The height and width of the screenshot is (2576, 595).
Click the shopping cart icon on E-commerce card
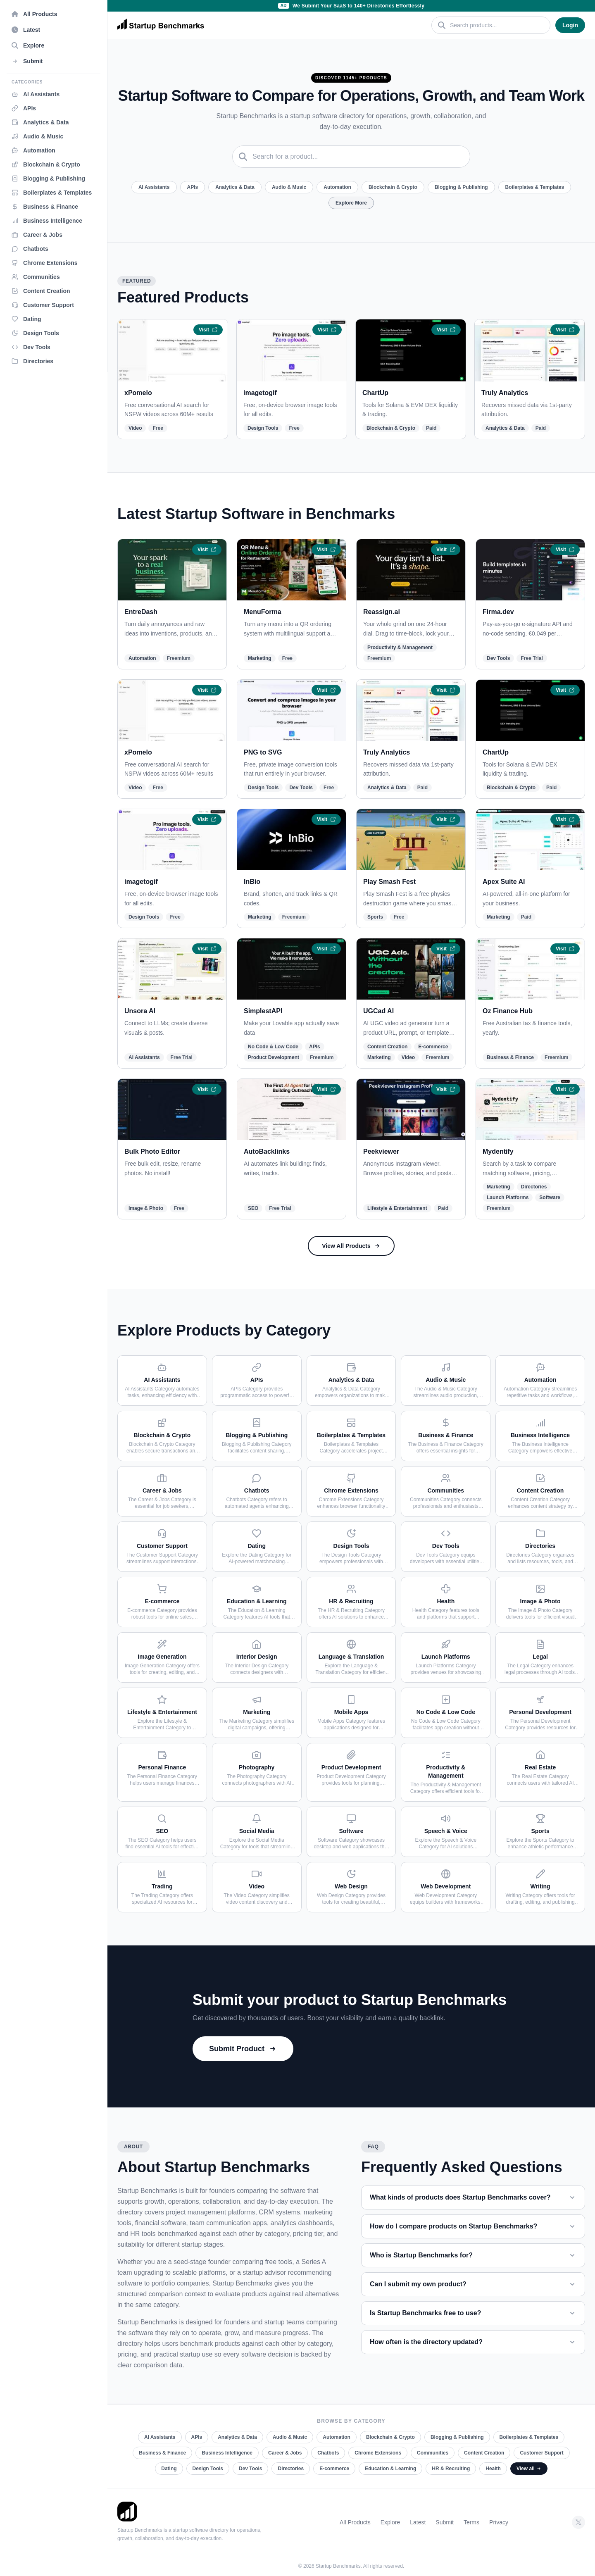point(162,1588)
